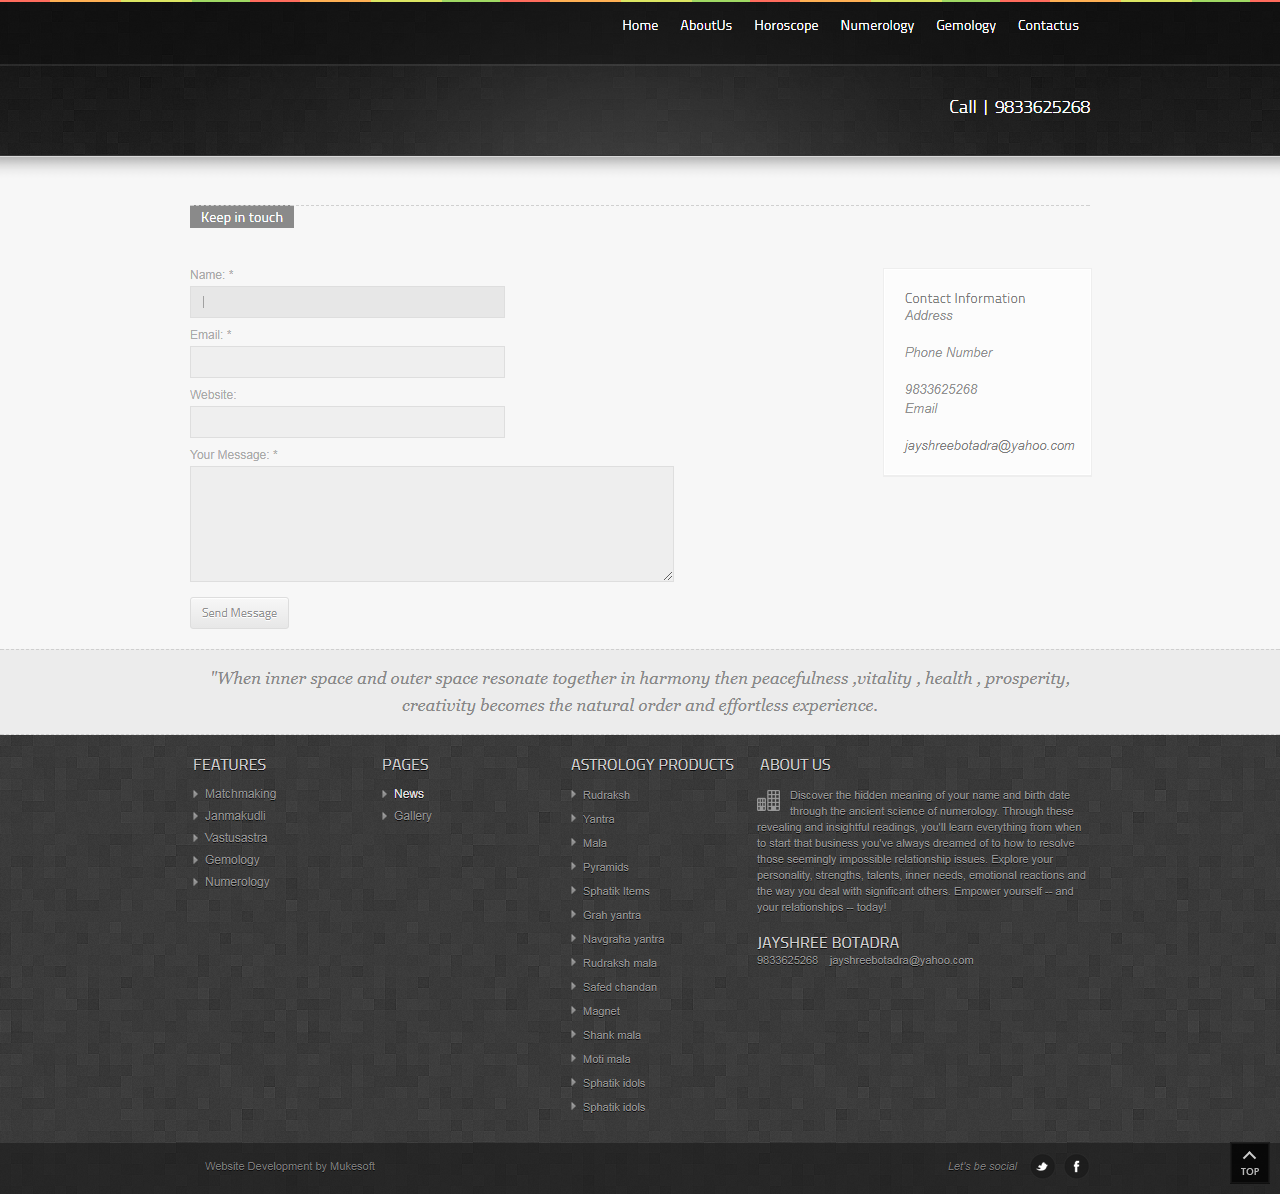The width and height of the screenshot is (1280, 1194).
Task: Open the Vastusastra footer link
Action: click(236, 838)
